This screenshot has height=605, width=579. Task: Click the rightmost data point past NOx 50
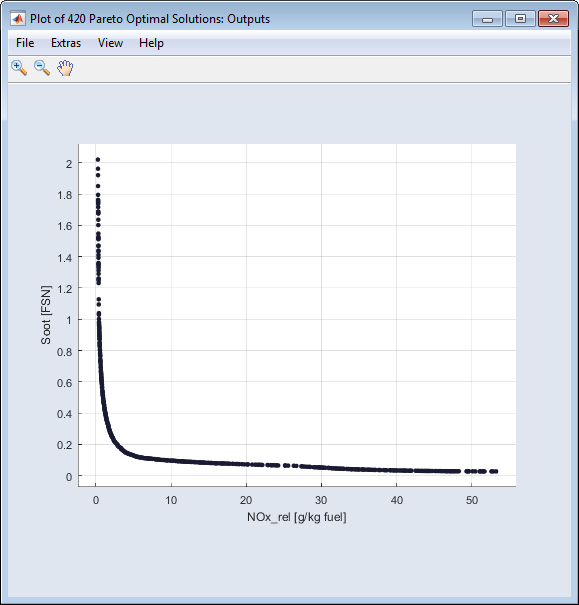(x=496, y=471)
